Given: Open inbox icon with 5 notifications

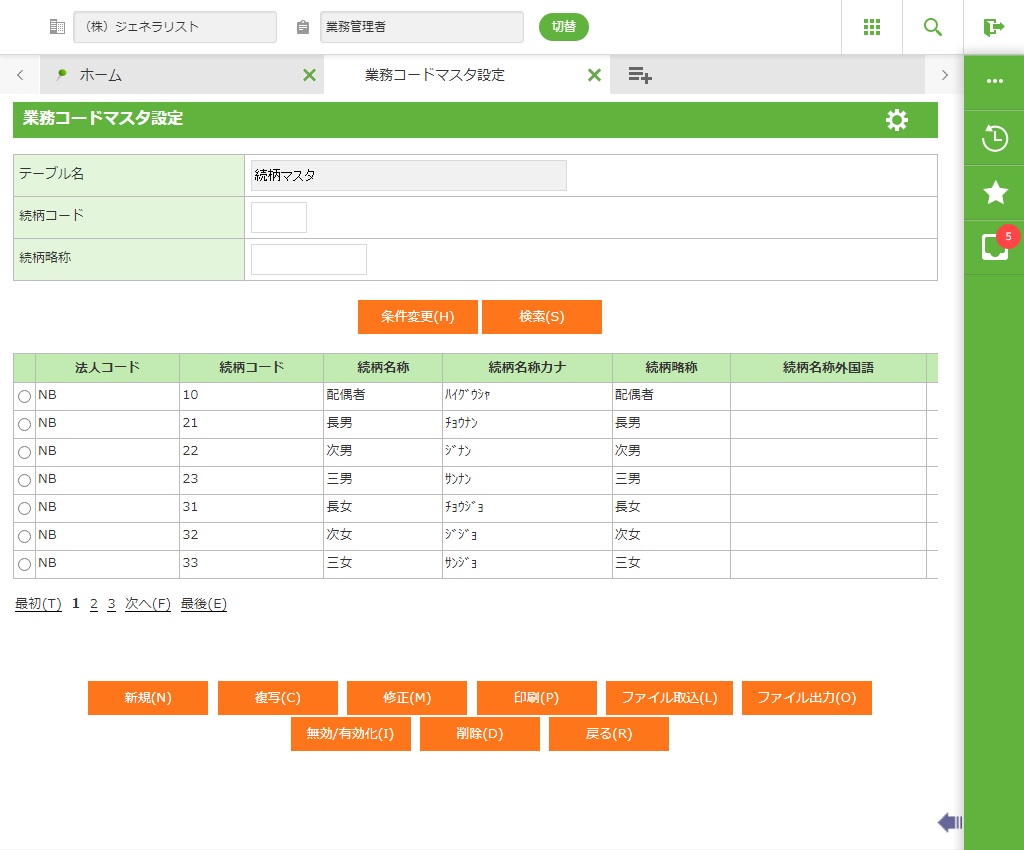Looking at the screenshot, I should tap(994, 247).
